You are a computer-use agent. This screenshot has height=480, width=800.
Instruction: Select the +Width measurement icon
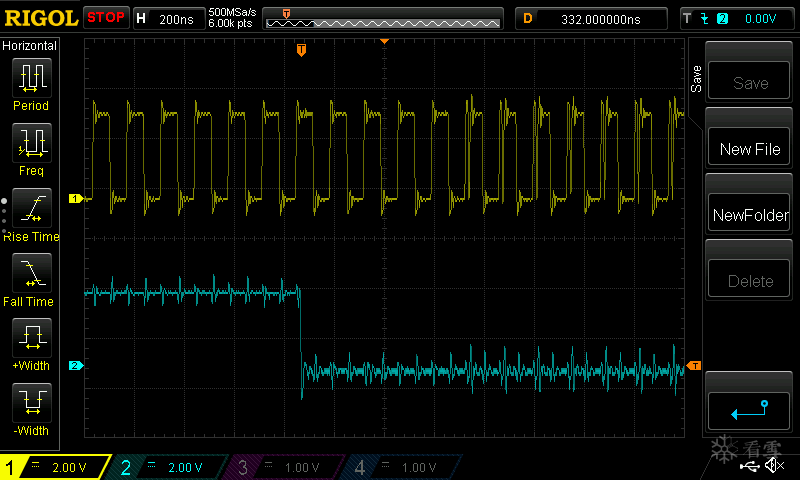32,337
